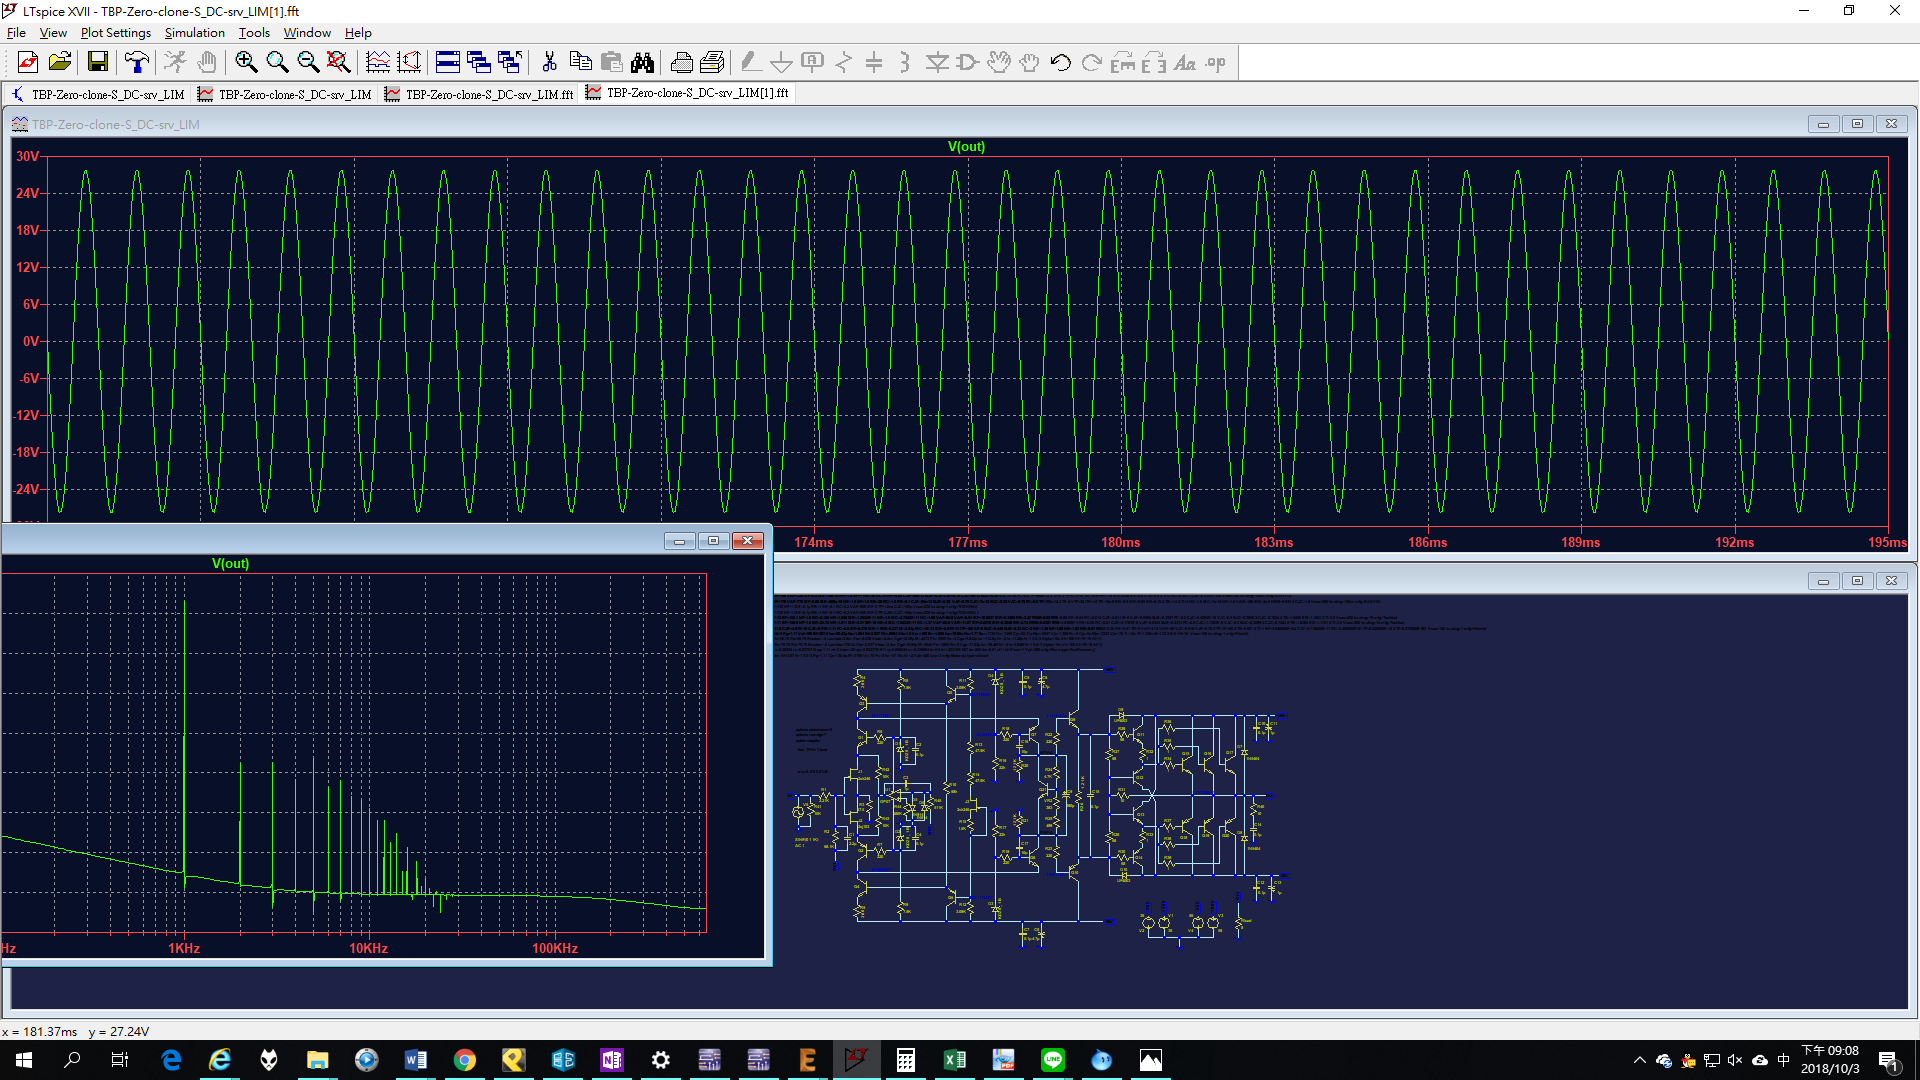Click the Place Ground icon
Screen dimensions: 1920x1080
pos(781,62)
